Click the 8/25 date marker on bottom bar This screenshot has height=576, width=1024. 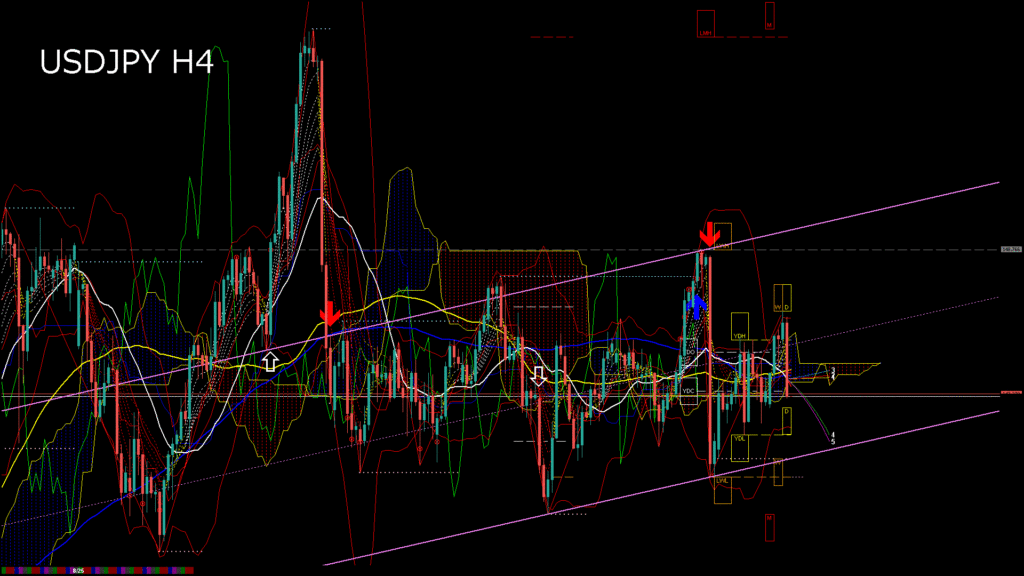tap(78, 570)
